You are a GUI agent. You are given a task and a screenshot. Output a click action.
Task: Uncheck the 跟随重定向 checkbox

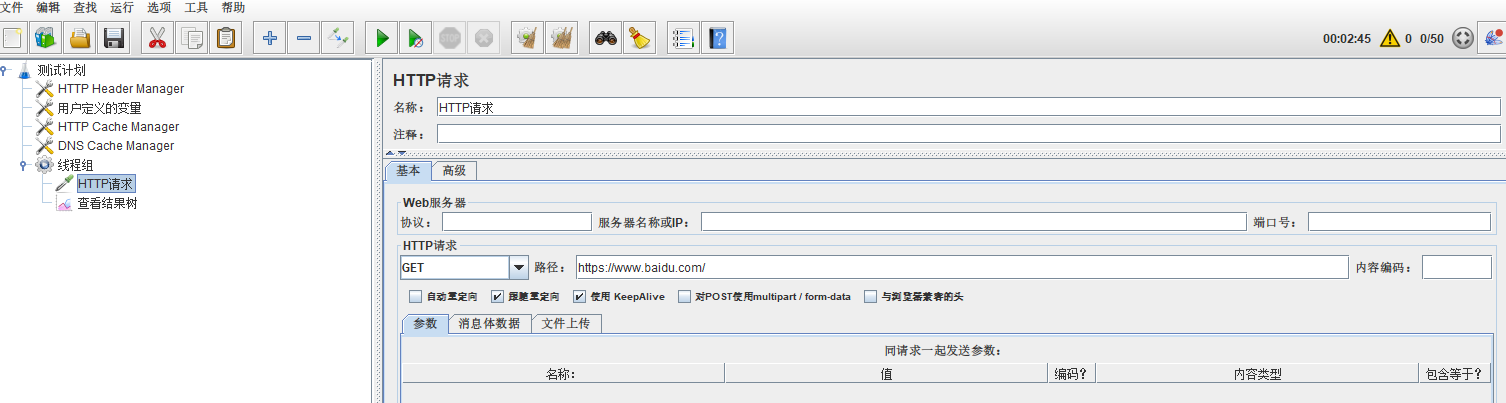click(497, 297)
